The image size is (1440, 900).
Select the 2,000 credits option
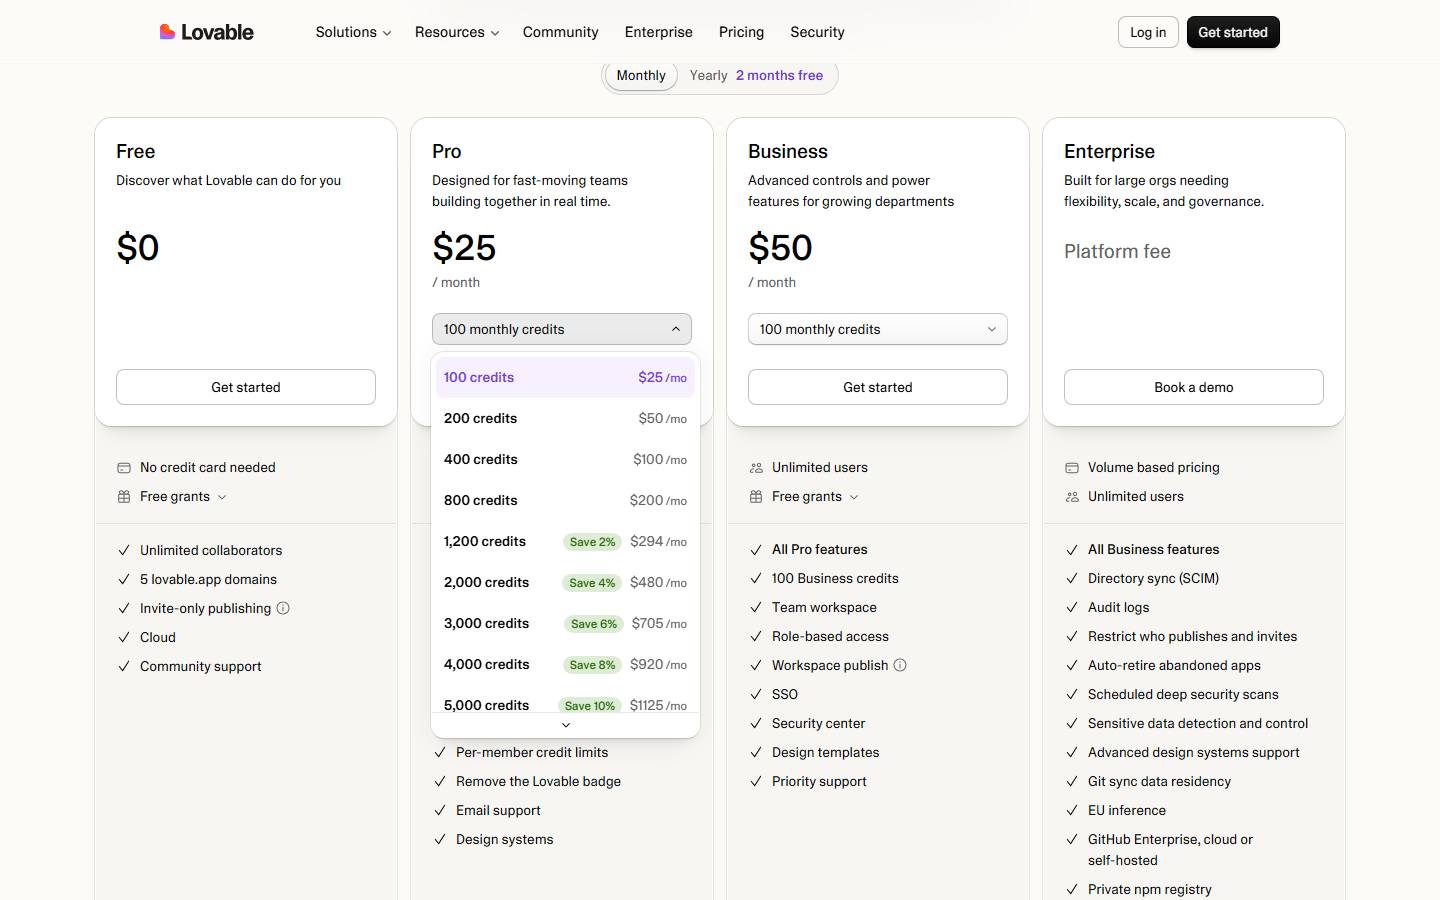point(565,582)
